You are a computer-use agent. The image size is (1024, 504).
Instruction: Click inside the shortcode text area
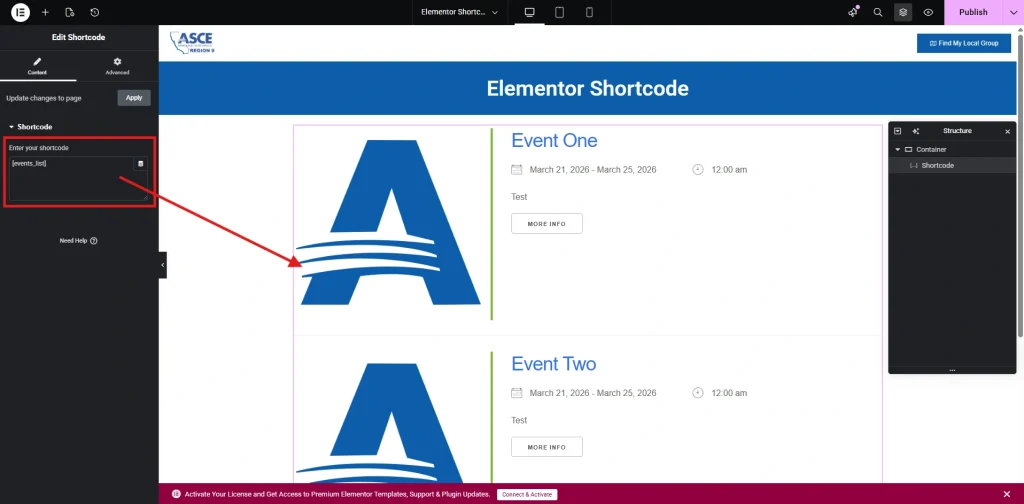coord(78,178)
